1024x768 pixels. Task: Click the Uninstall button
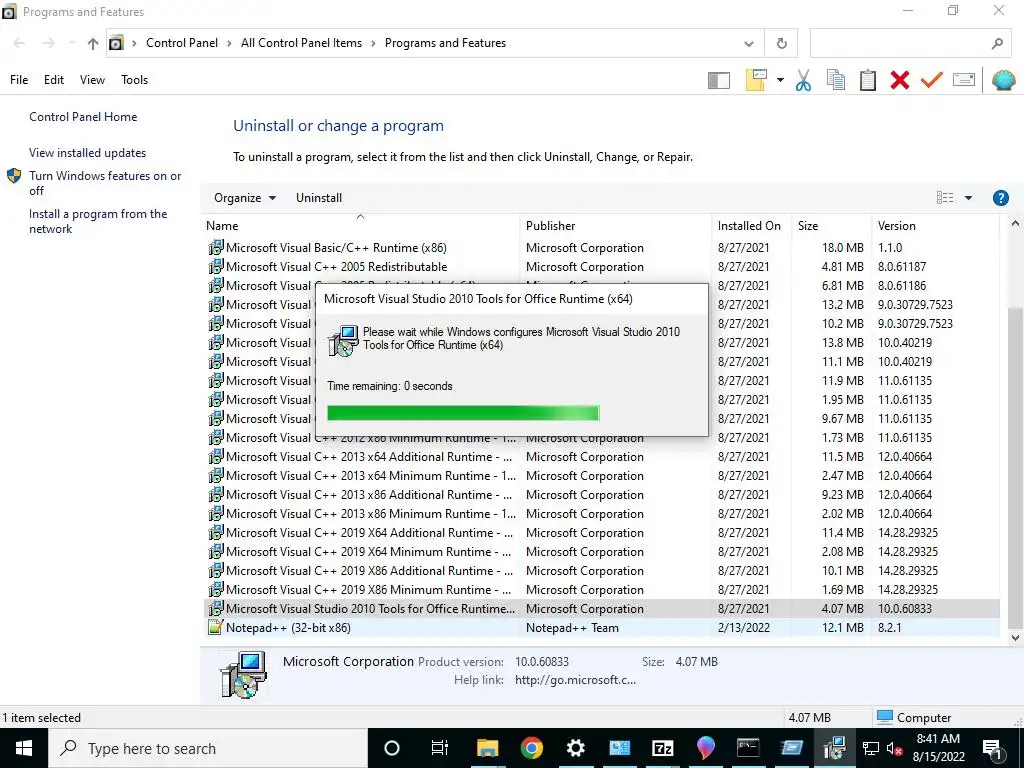click(x=319, y=198)
